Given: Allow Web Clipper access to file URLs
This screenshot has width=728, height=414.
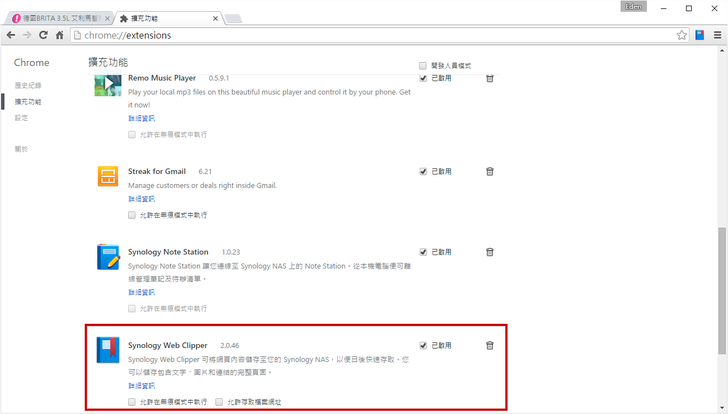Looking at the screenshot, I should (x=219, y=402).
